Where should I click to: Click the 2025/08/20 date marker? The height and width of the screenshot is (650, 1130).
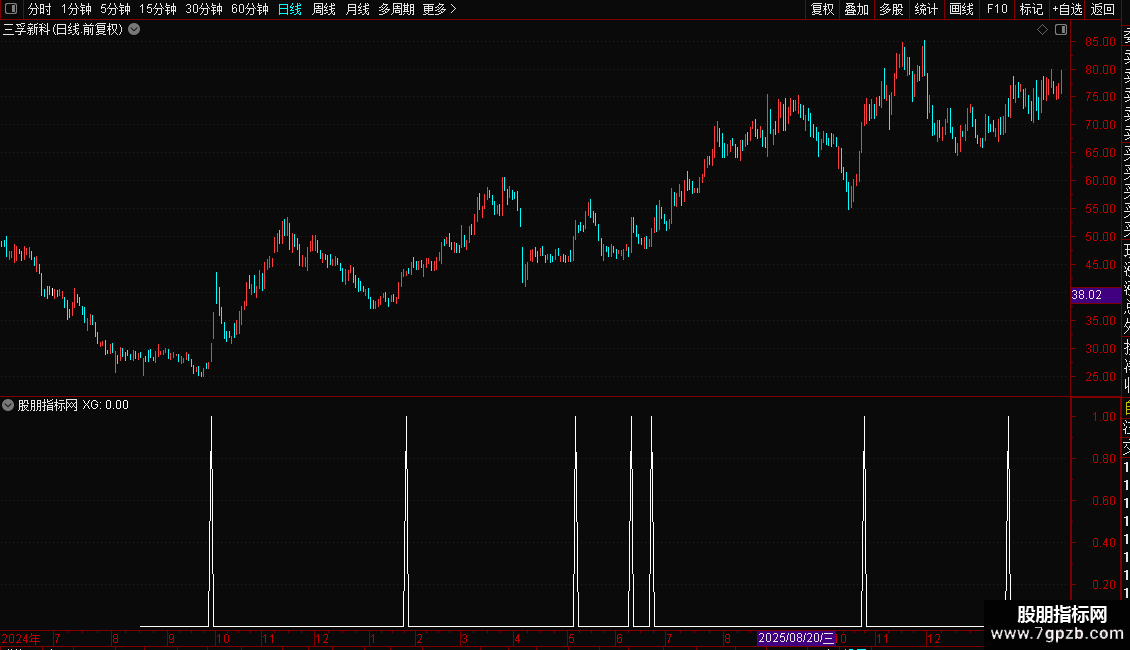[x=796, y=638]
